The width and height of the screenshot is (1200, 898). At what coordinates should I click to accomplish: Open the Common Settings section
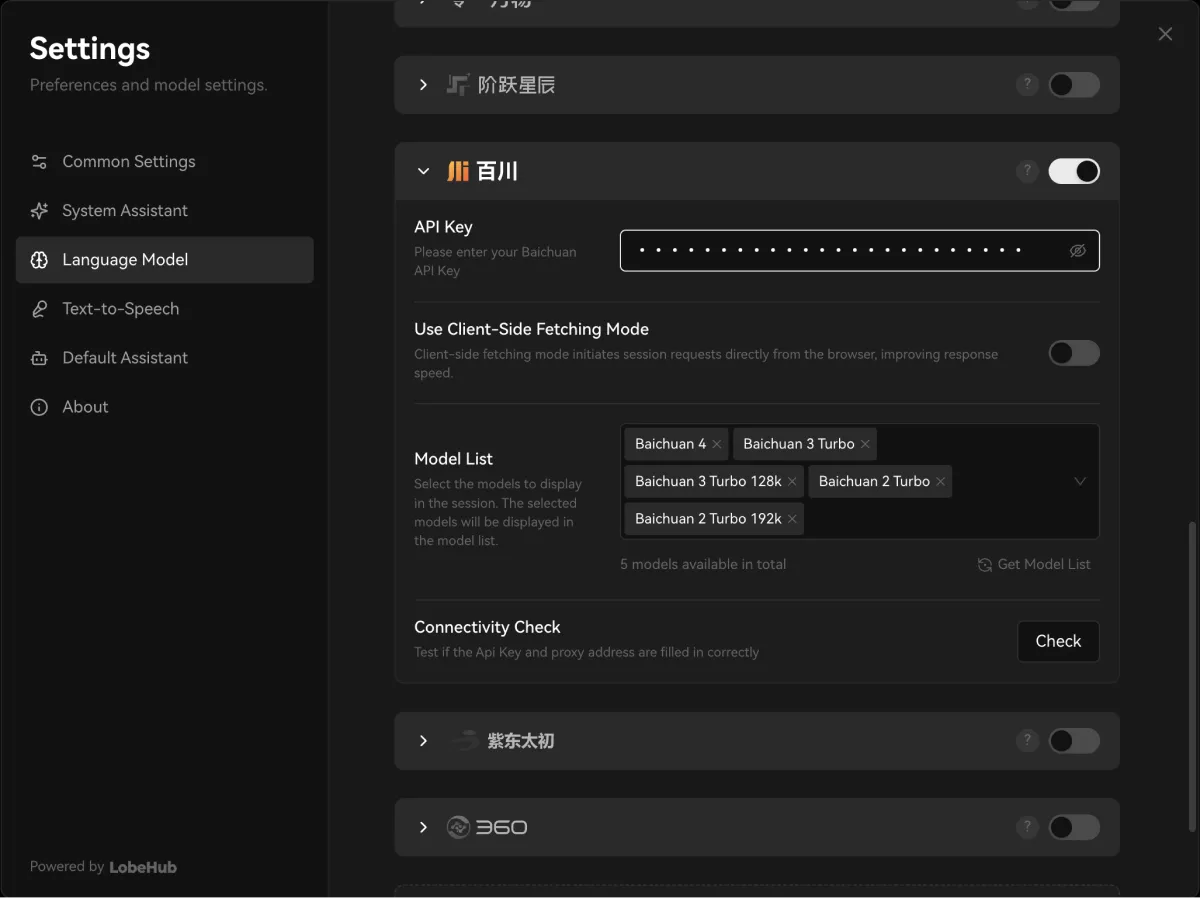click(x=128, y=162)
